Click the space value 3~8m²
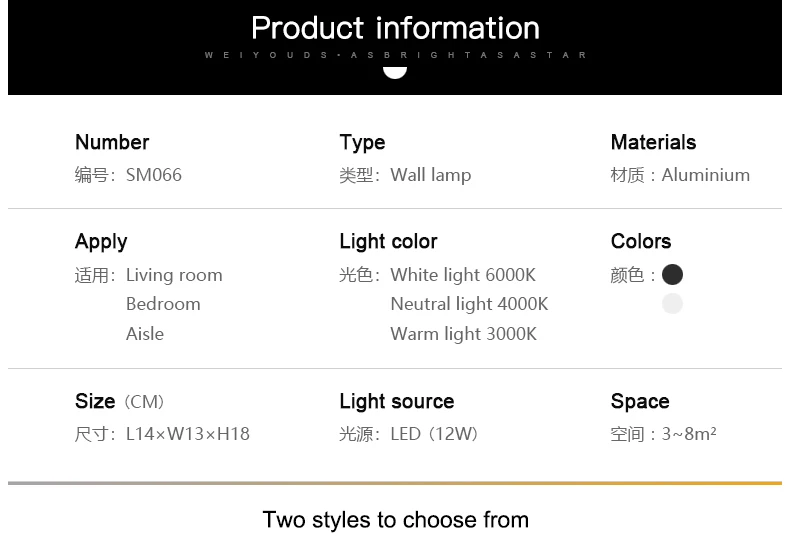The image size is (790, 558). 689,434
